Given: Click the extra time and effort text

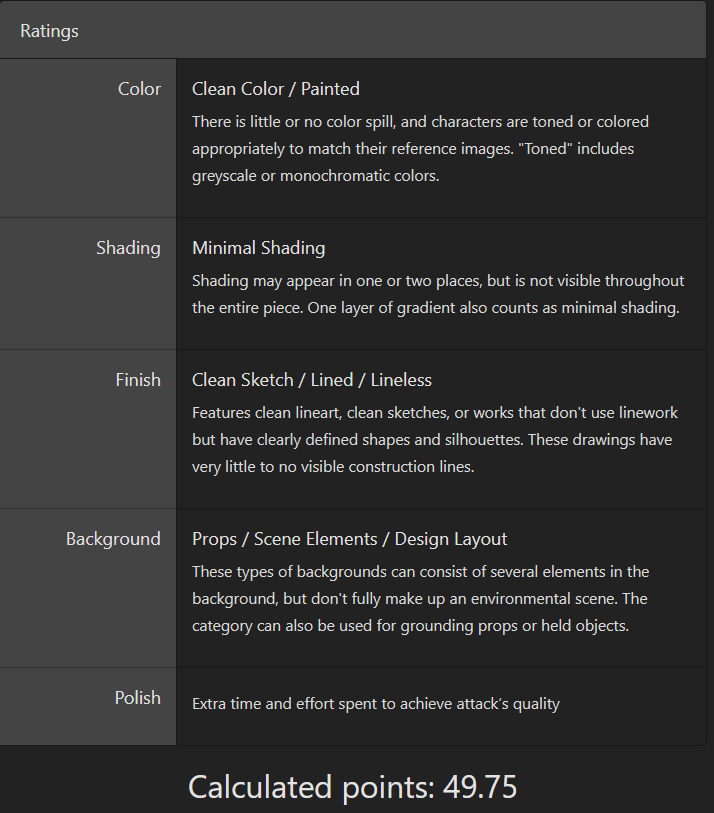Looking at the screenshot, I should click(x=375, y=704).
